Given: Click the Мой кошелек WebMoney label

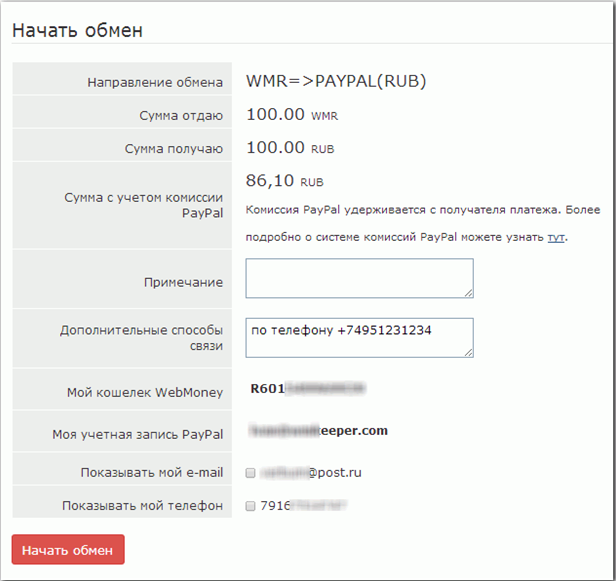Looking at the screenshot, I should [x=145, y=392].
